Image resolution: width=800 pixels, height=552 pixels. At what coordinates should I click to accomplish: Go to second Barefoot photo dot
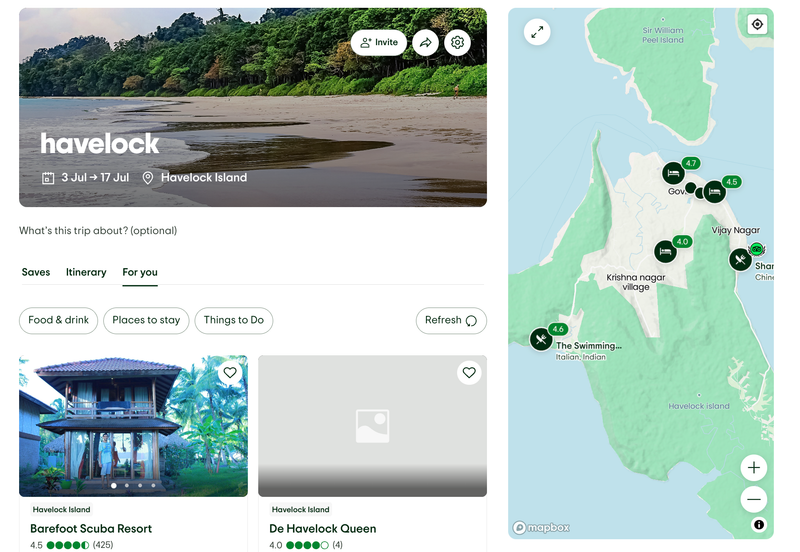pyautogui.click(x=127, y=486)
